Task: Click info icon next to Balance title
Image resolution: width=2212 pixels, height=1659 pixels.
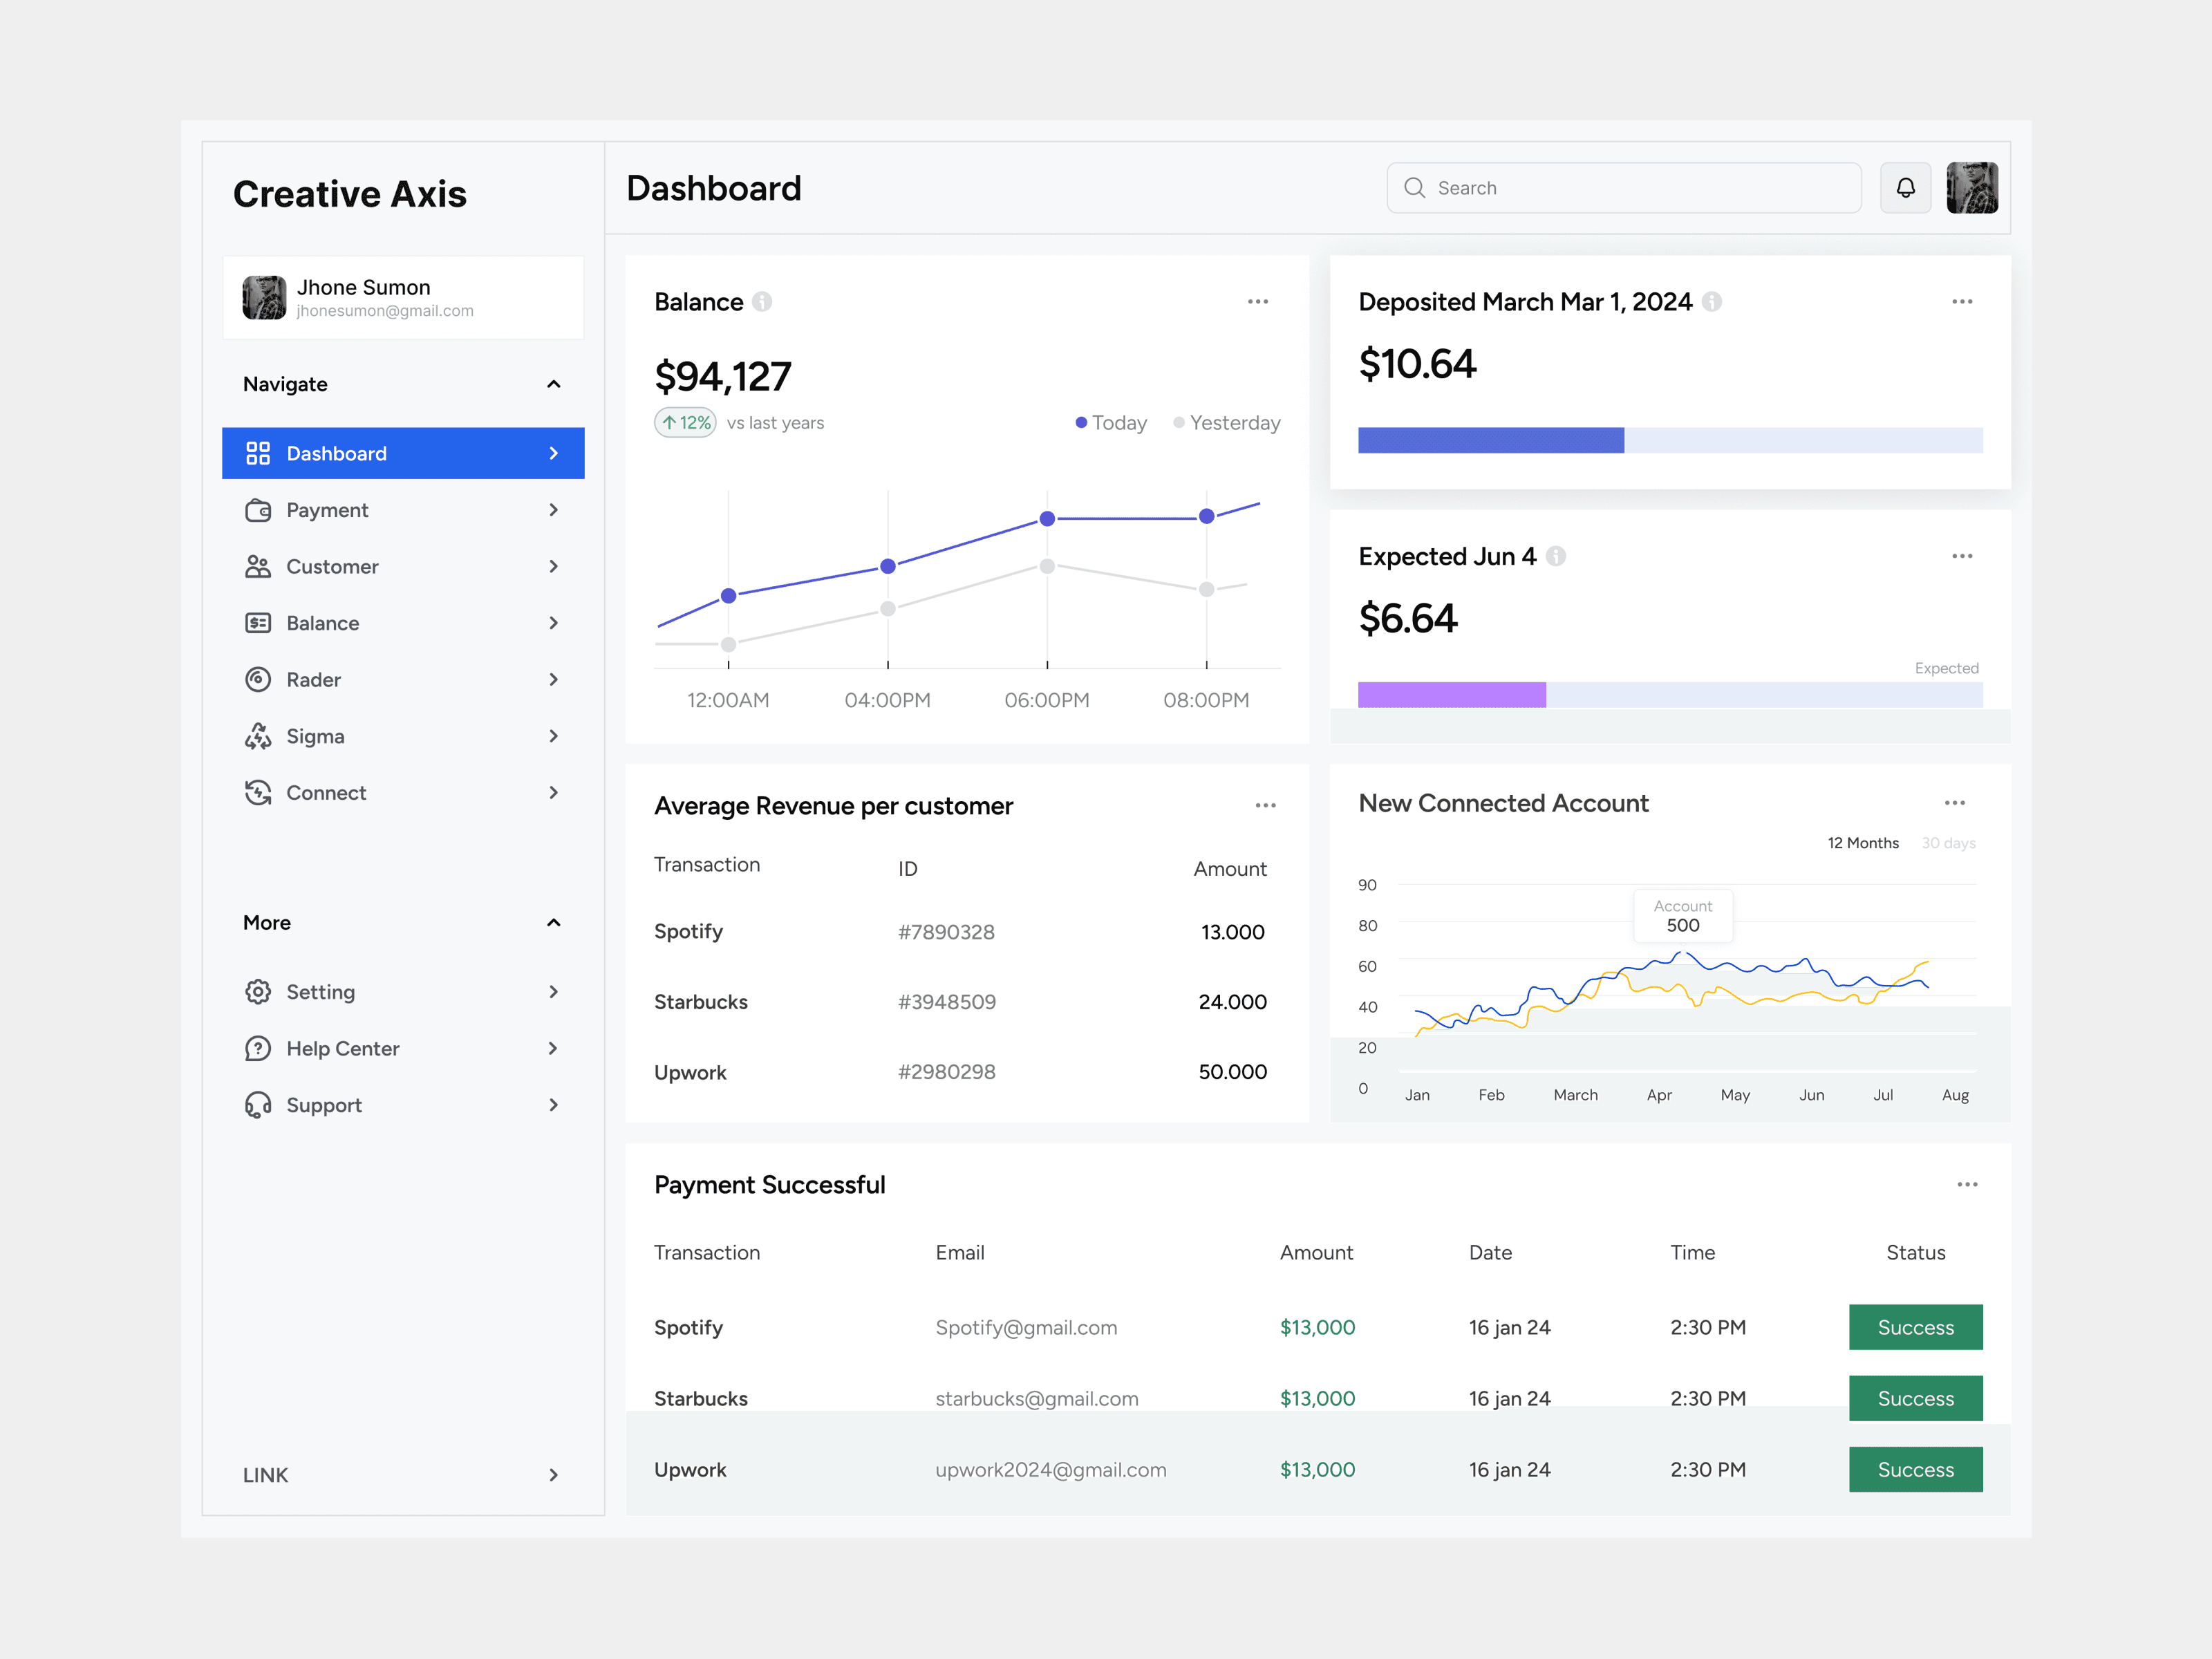Action: click(762, 302)
